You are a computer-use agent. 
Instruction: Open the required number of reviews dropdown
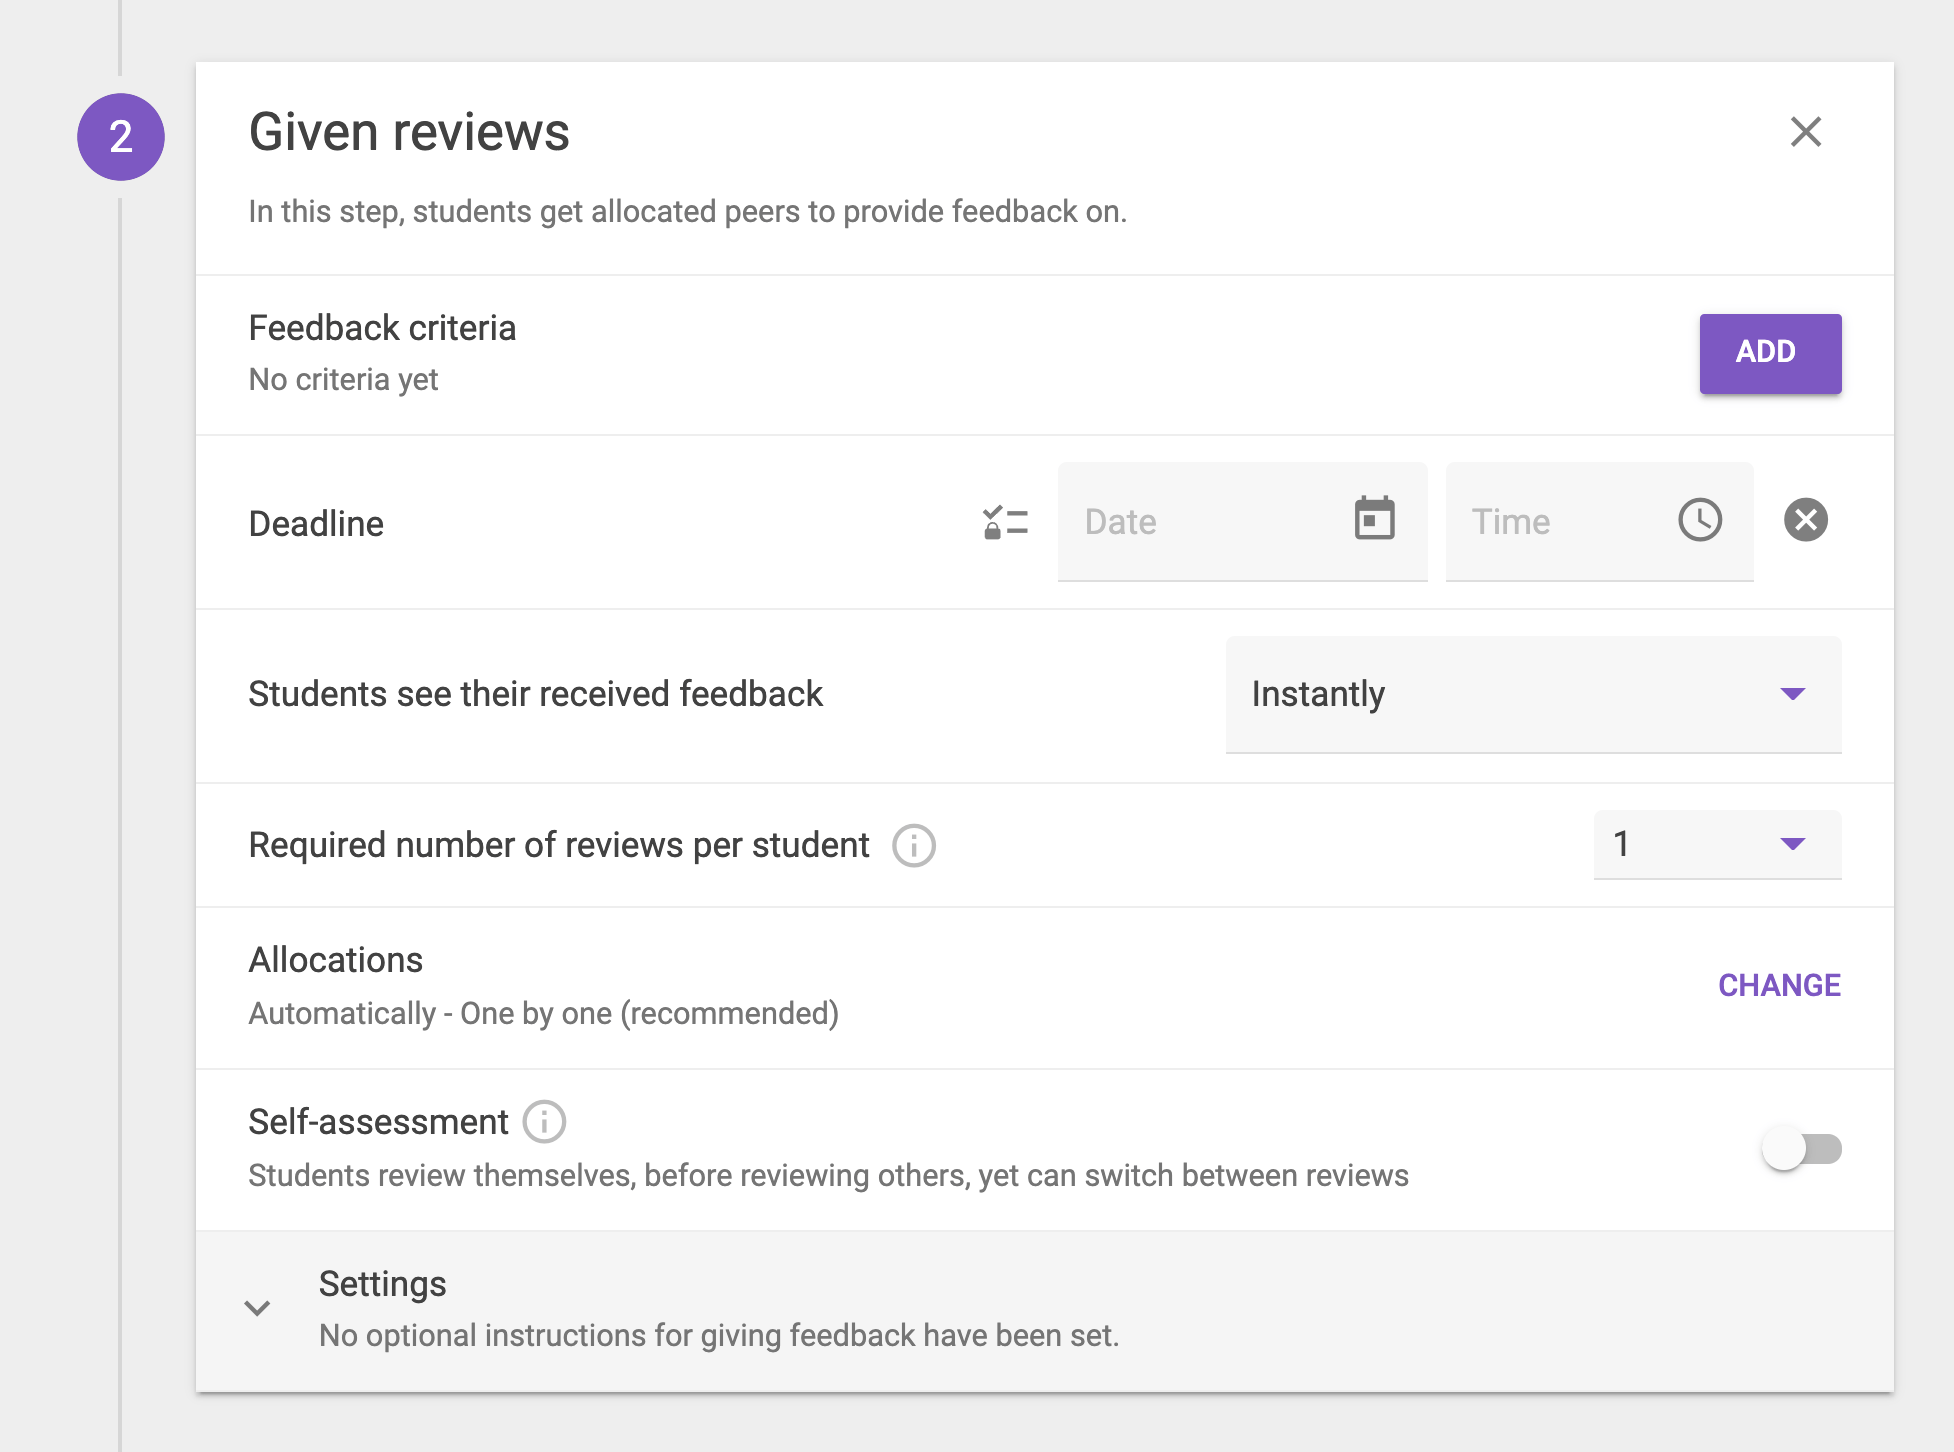pyautogui.click(x=1717, y=845)
